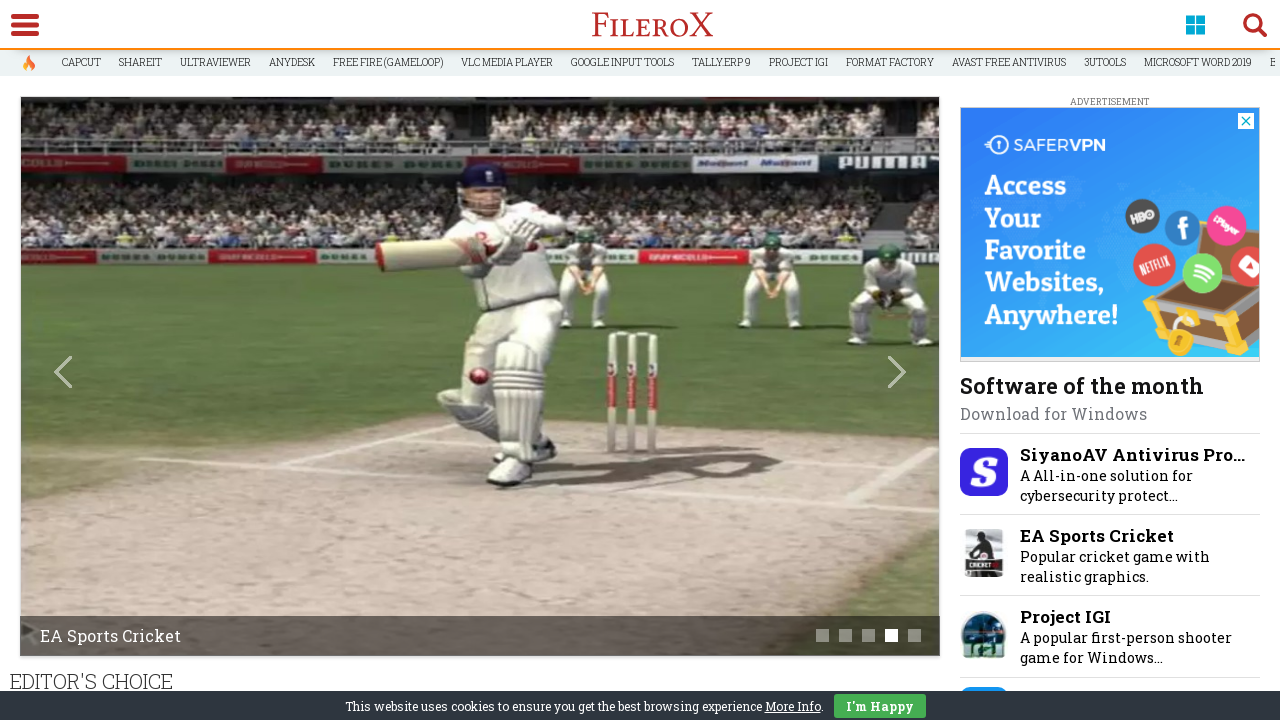Open the Microsoft Word 2019 link
The height and width of the screenshot is (720, 1280).
click(1198, 63)
